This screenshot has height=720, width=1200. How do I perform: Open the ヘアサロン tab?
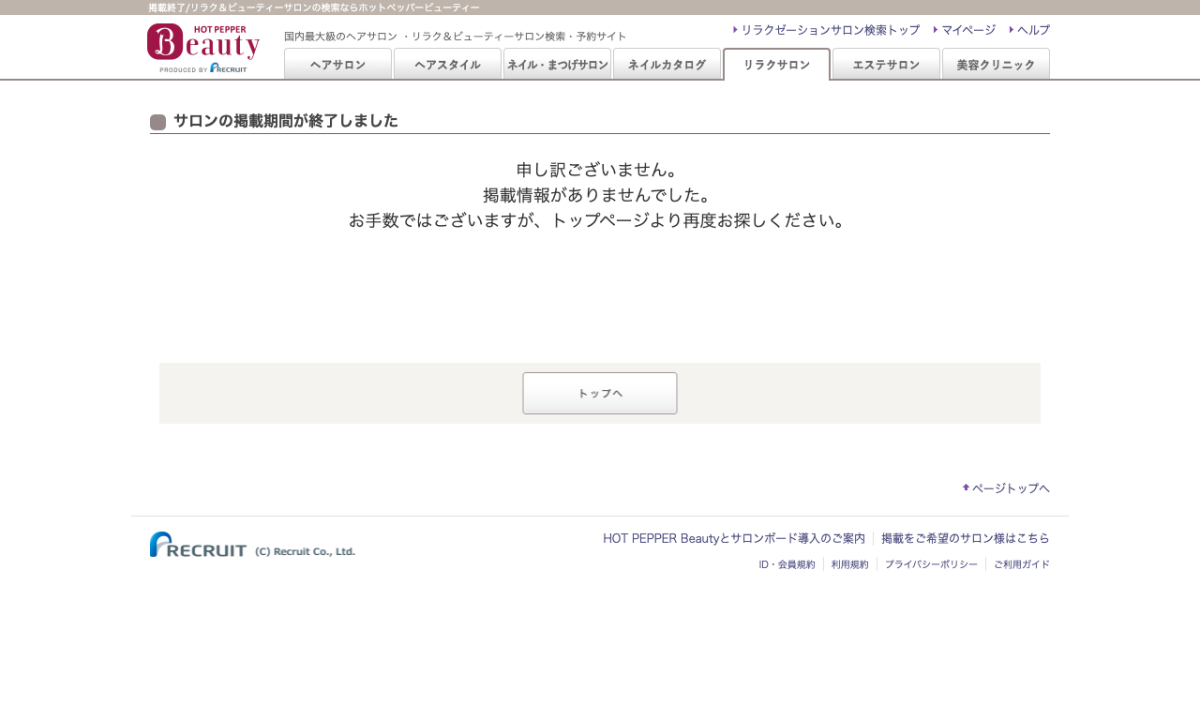click(337, 65)
